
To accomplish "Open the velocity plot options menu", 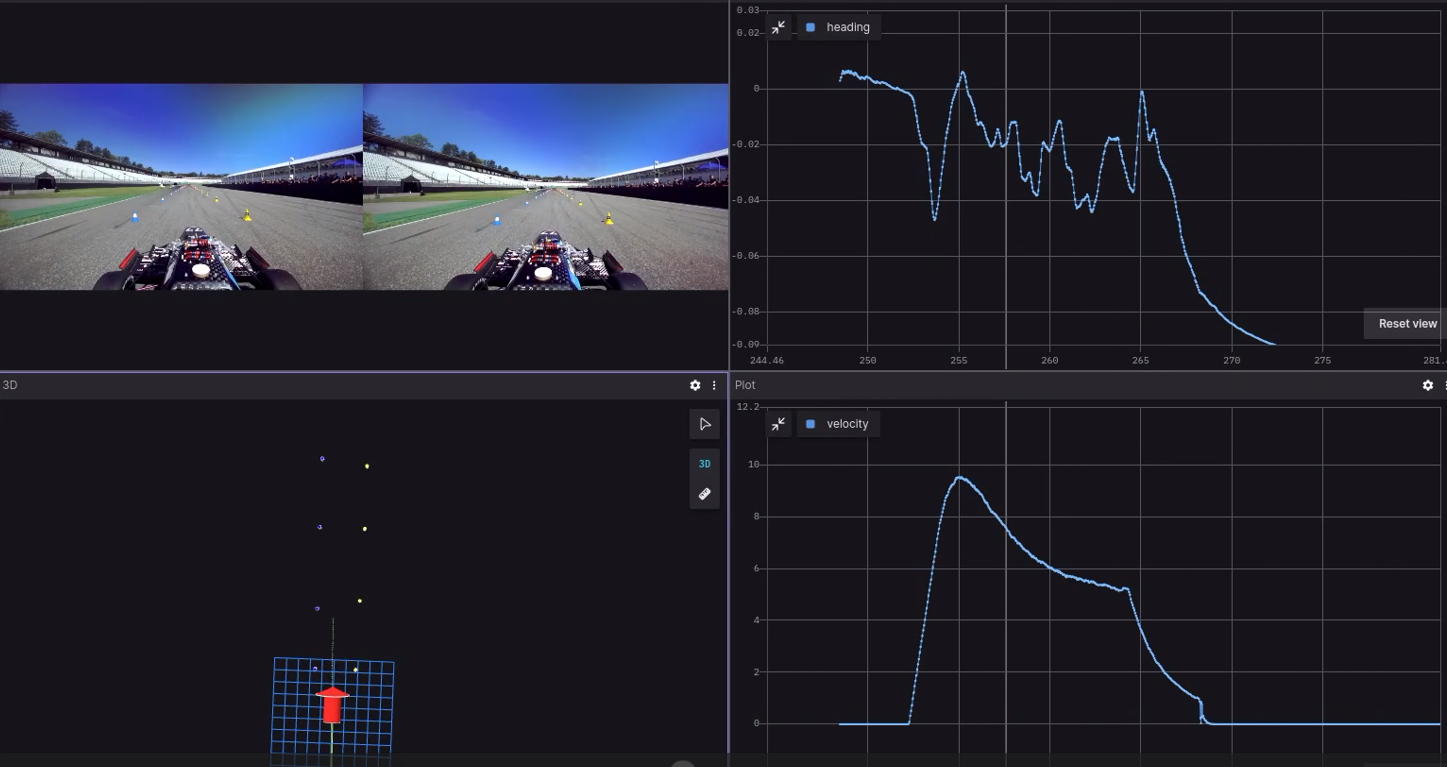I will pyautogui.click(x=1444, y=385).
